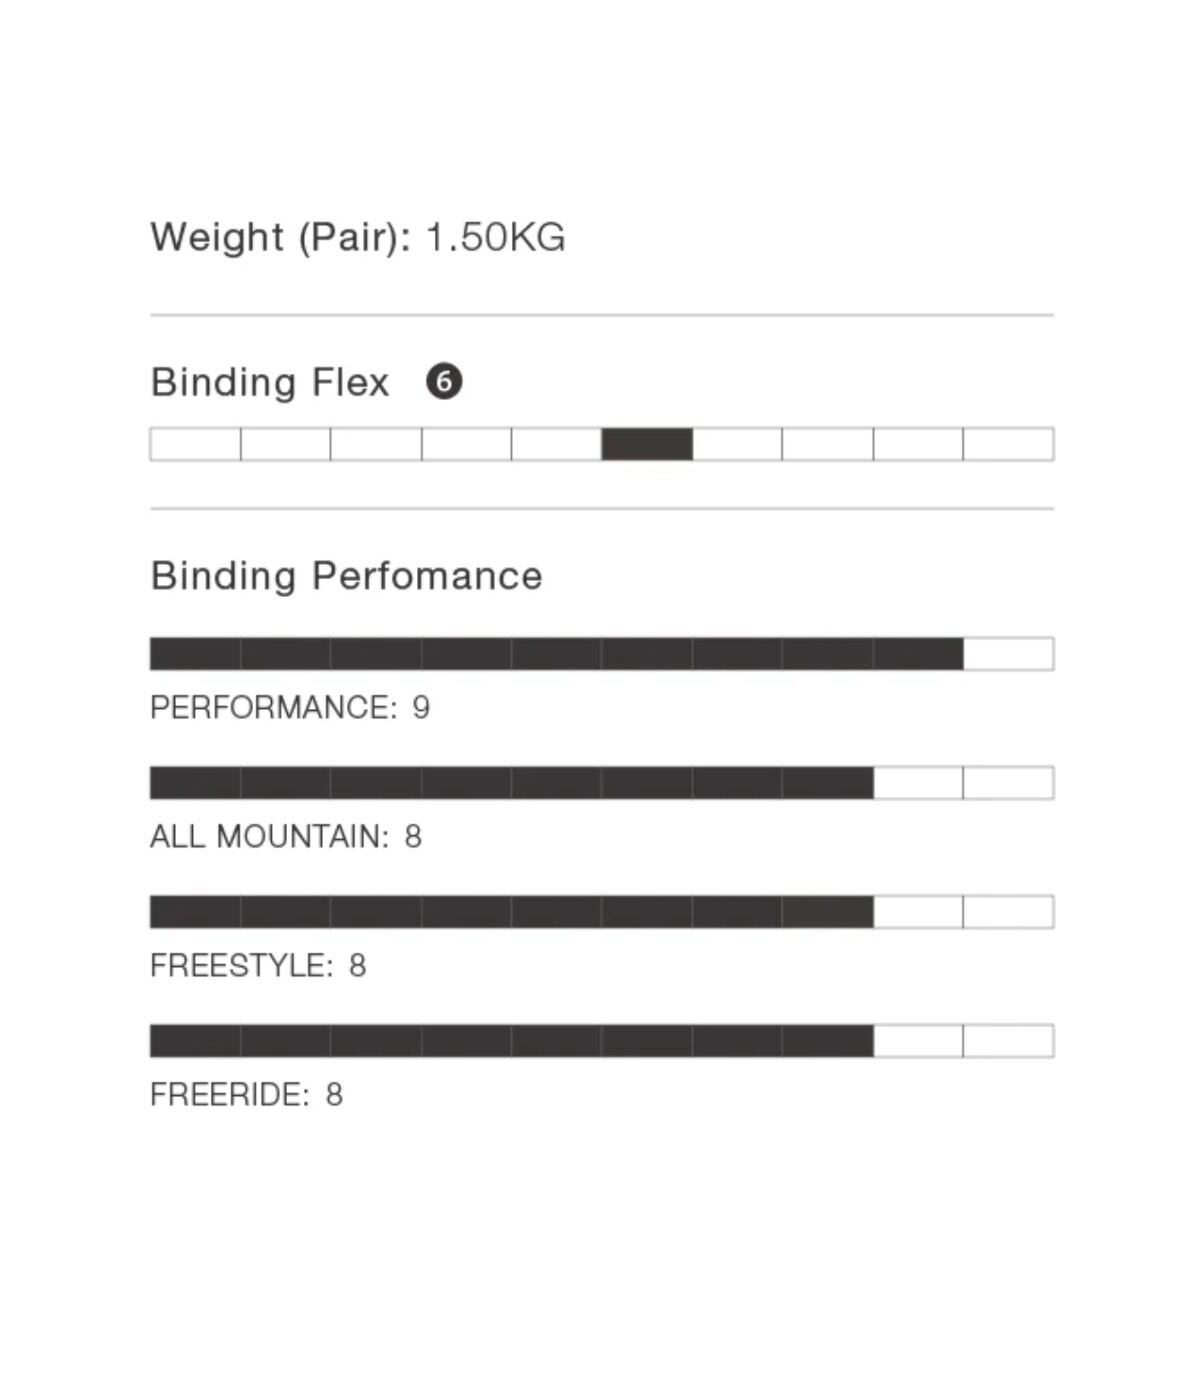The image size is (1201, 1383).
Task: Click the PERFORMANCE: 9 label
Action: (x=290, y=707)
